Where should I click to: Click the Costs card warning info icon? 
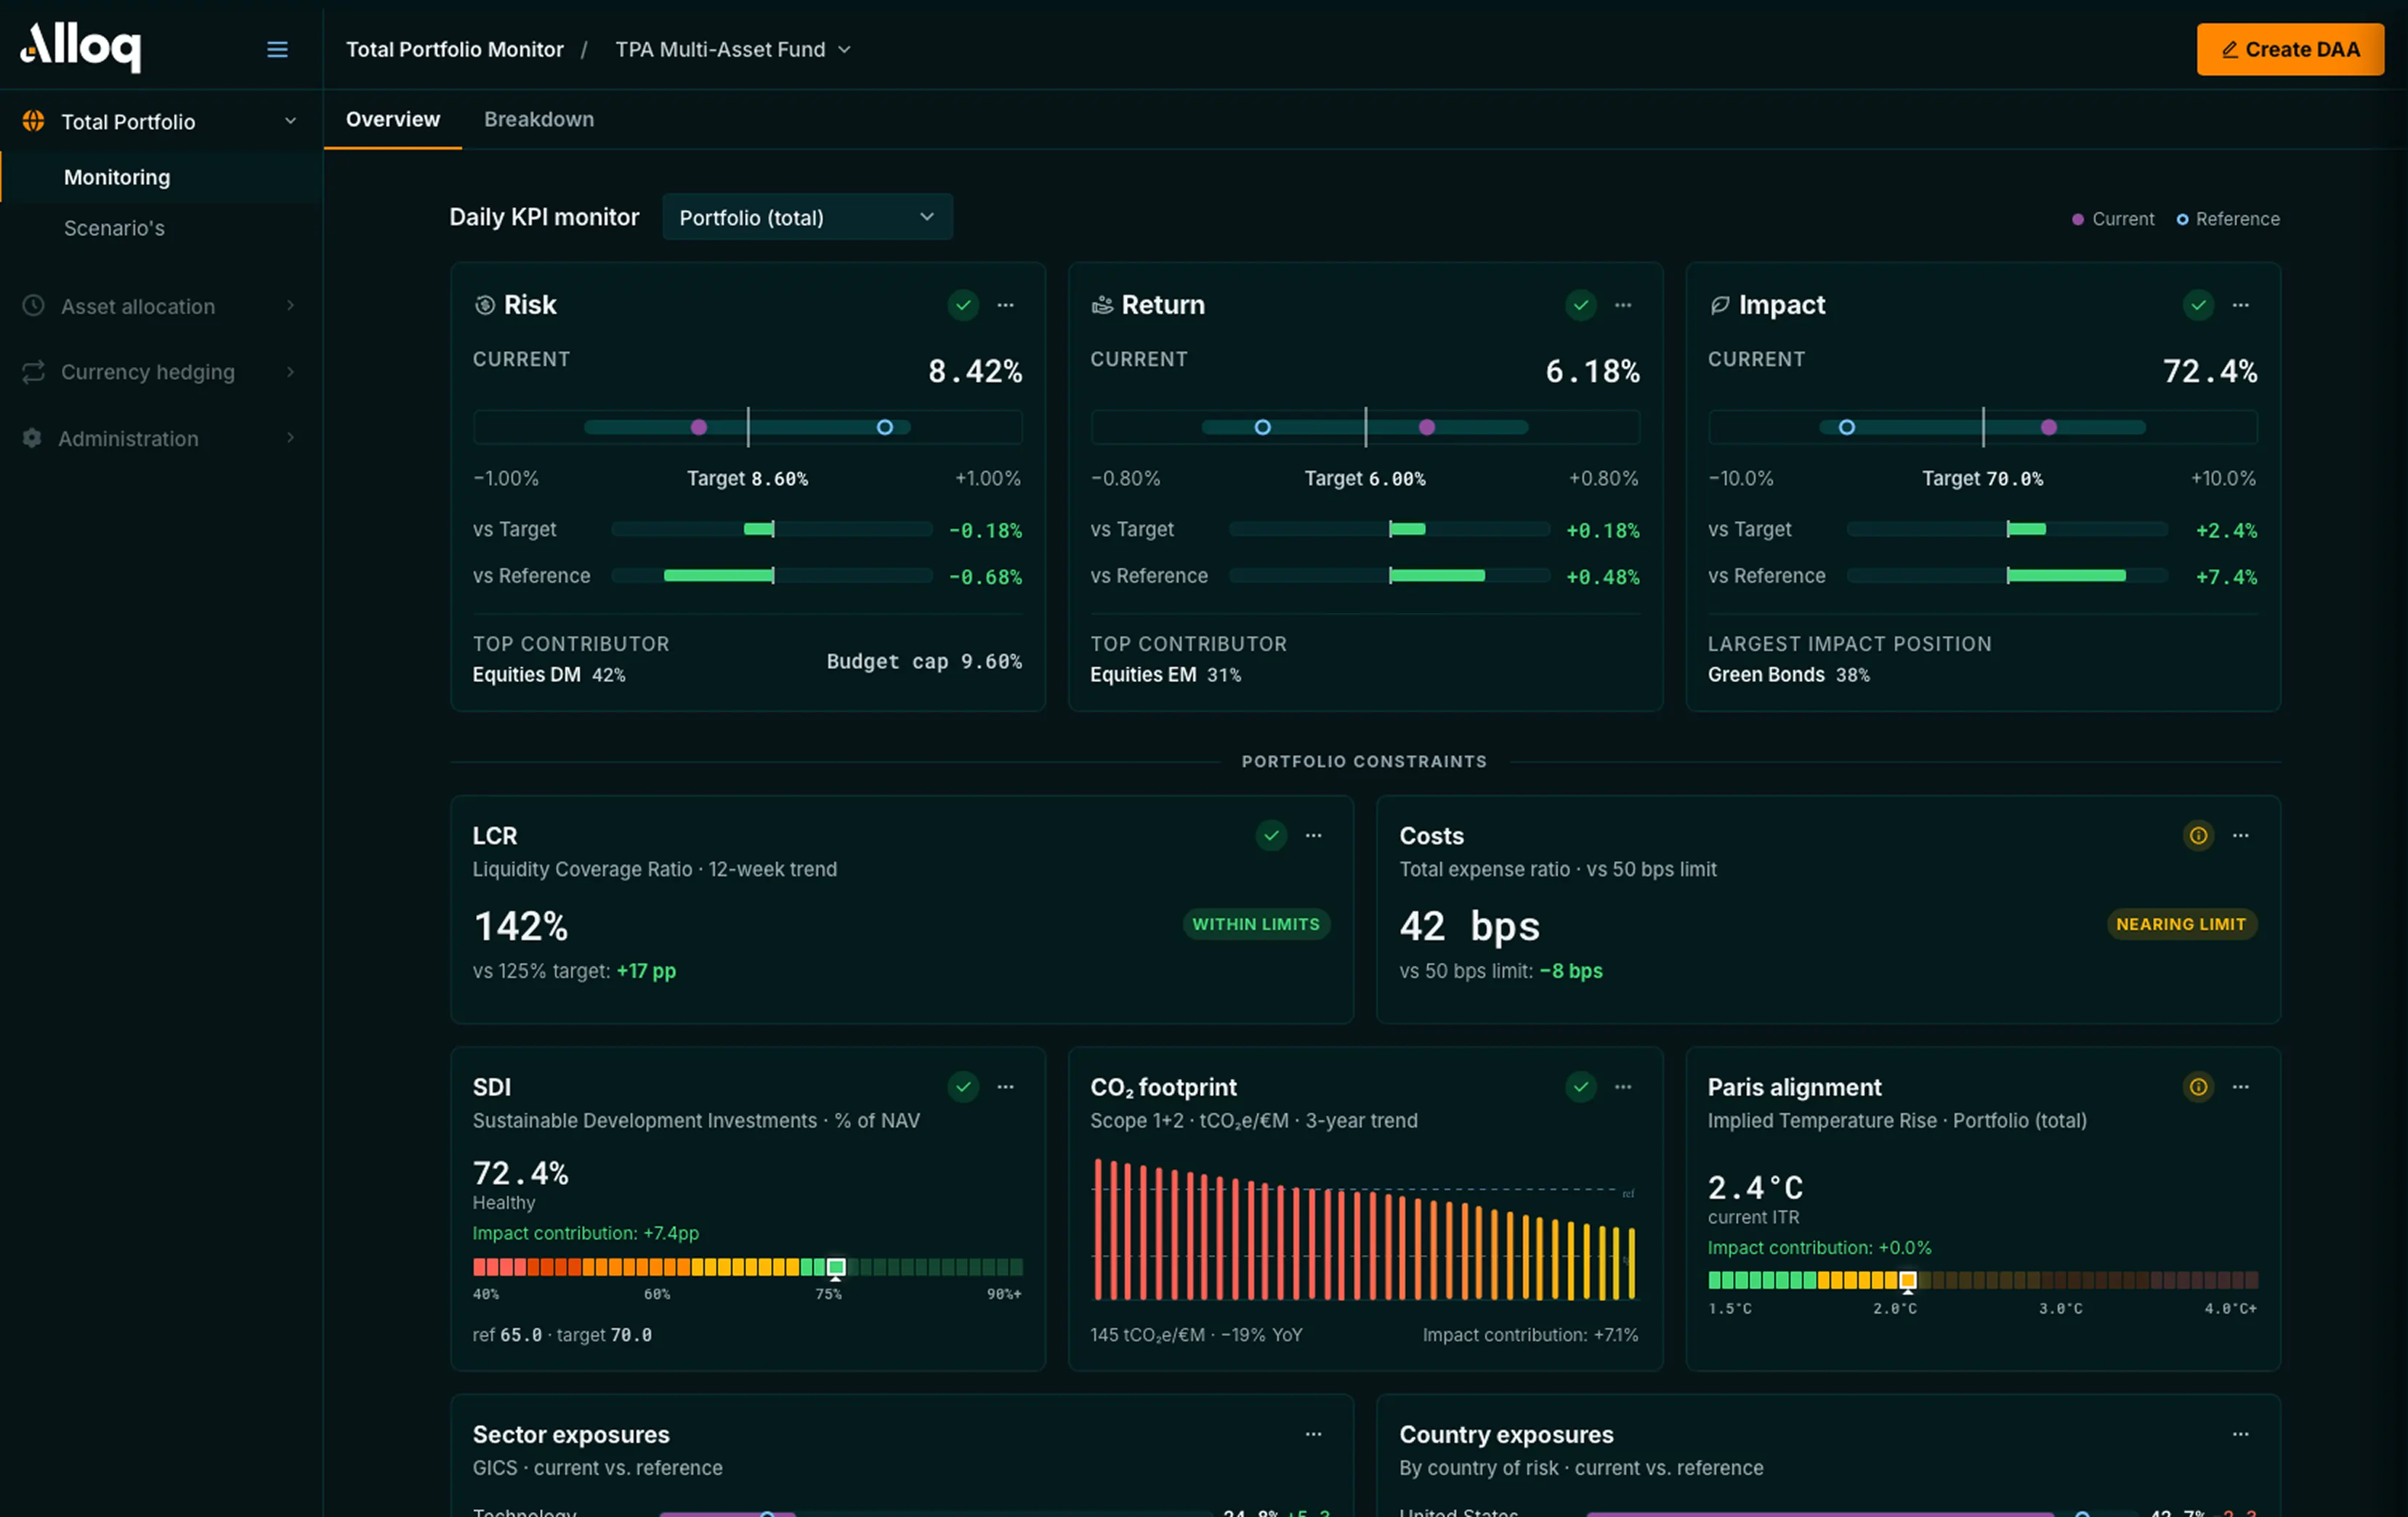(2198, 835)
